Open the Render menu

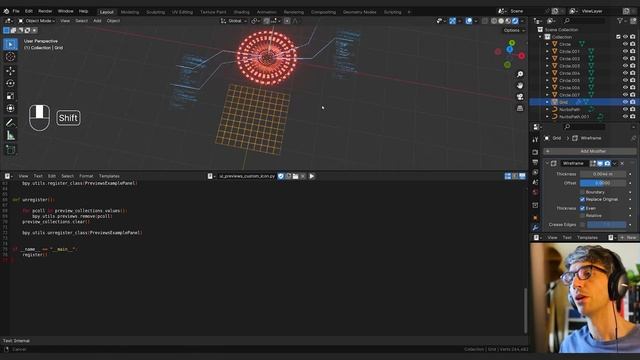[x=45, y=11]
